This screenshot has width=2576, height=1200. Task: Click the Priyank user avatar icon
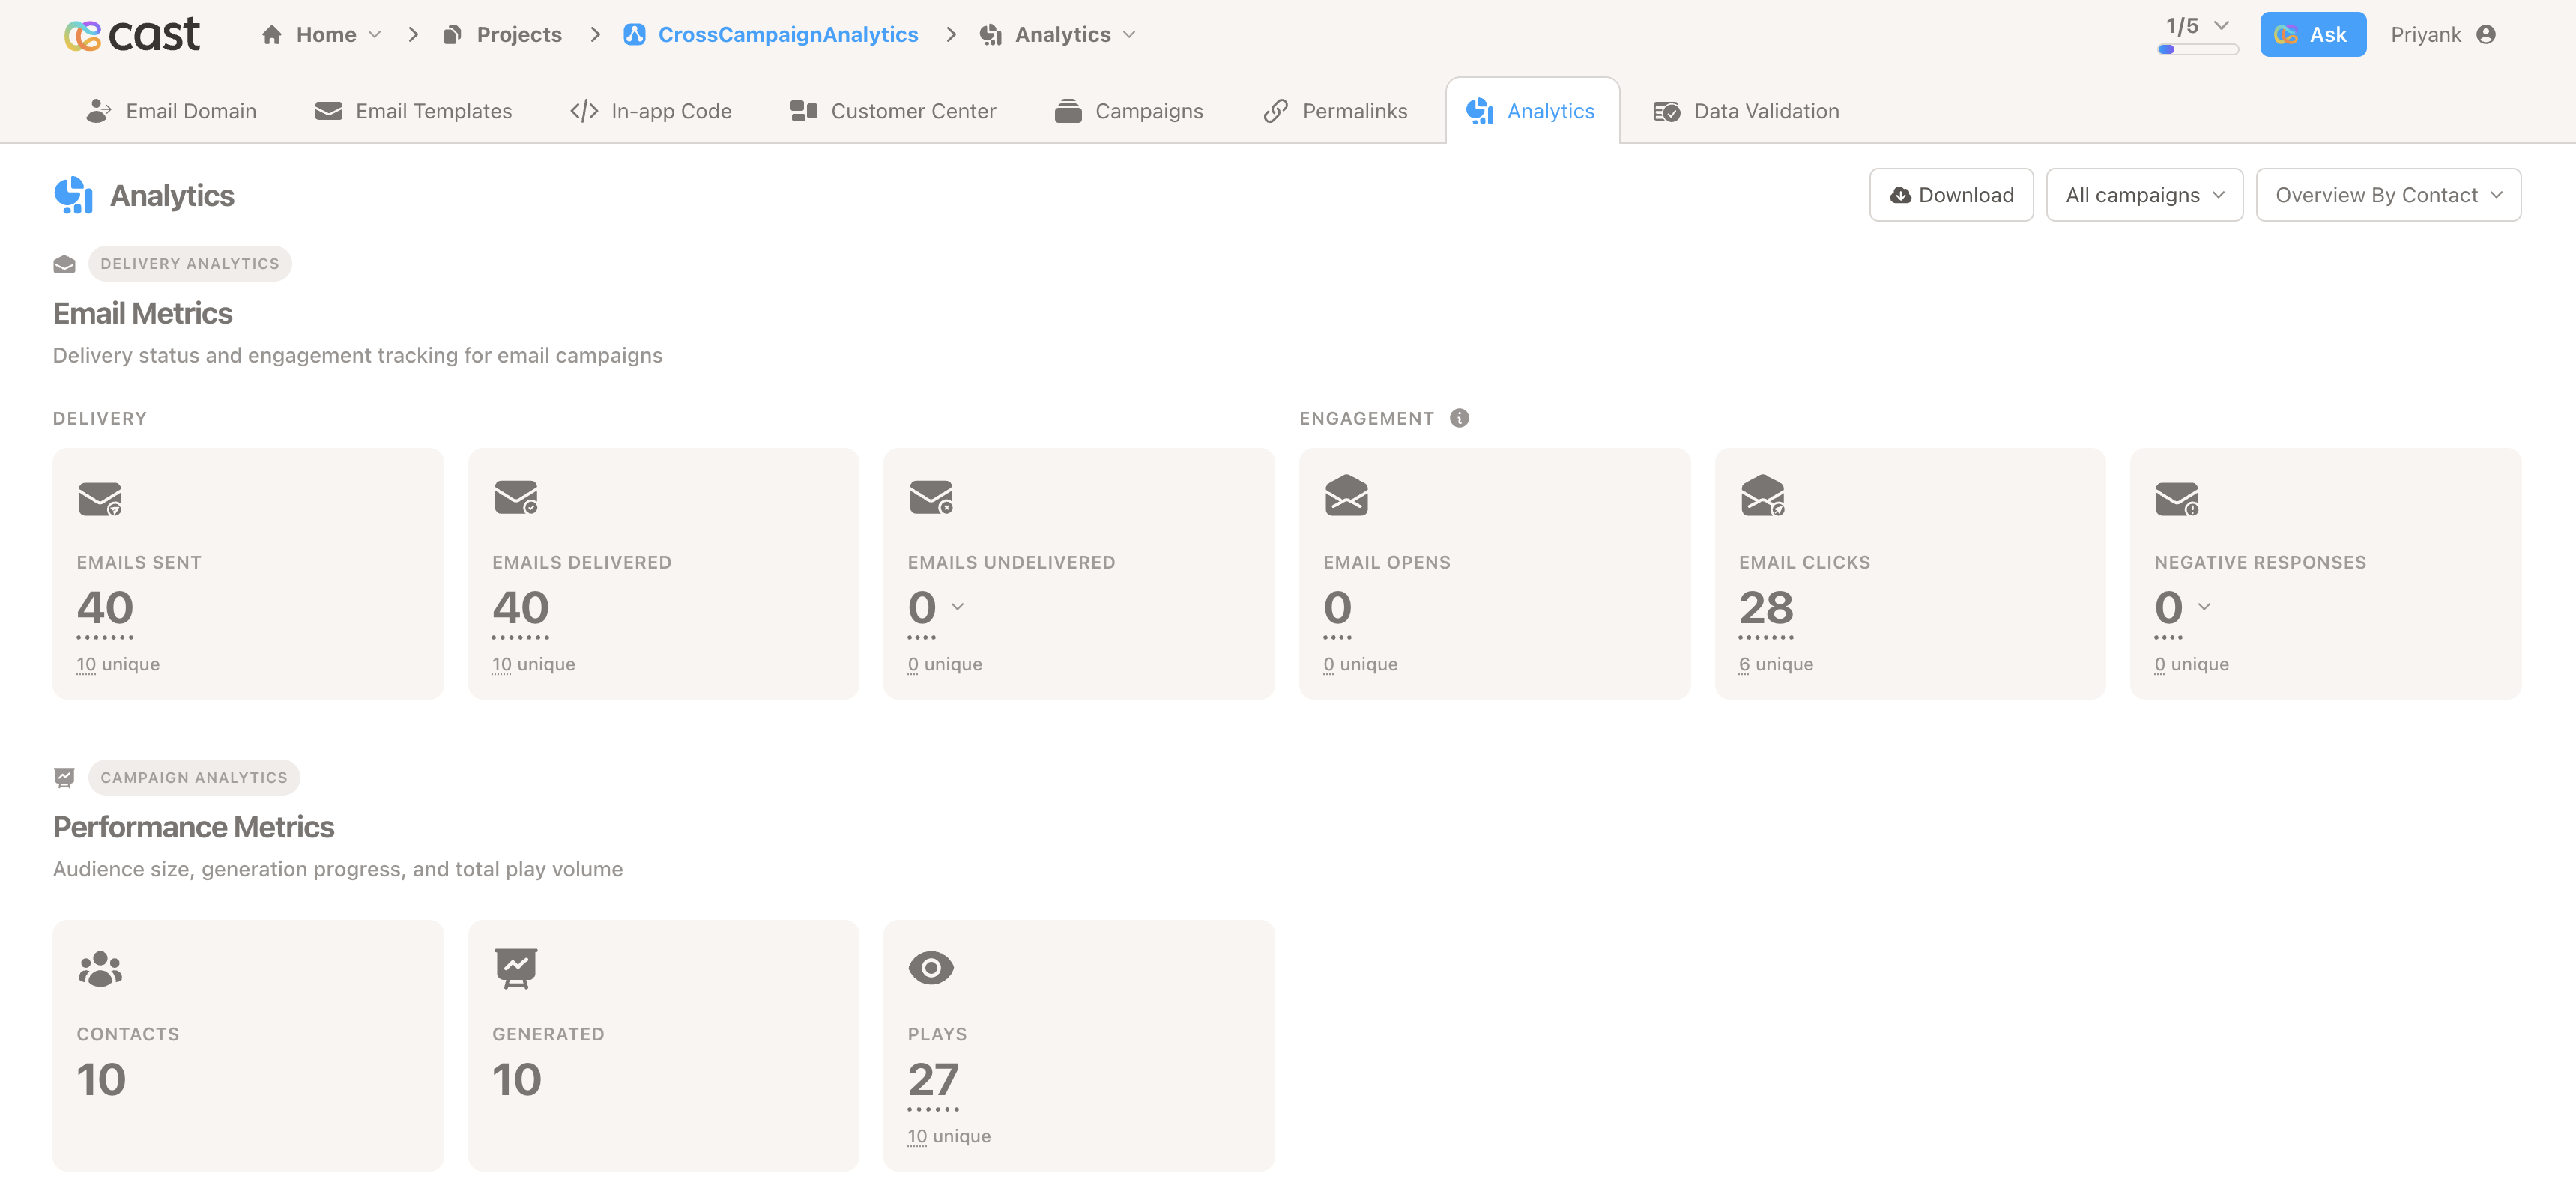coord(2486,35)
